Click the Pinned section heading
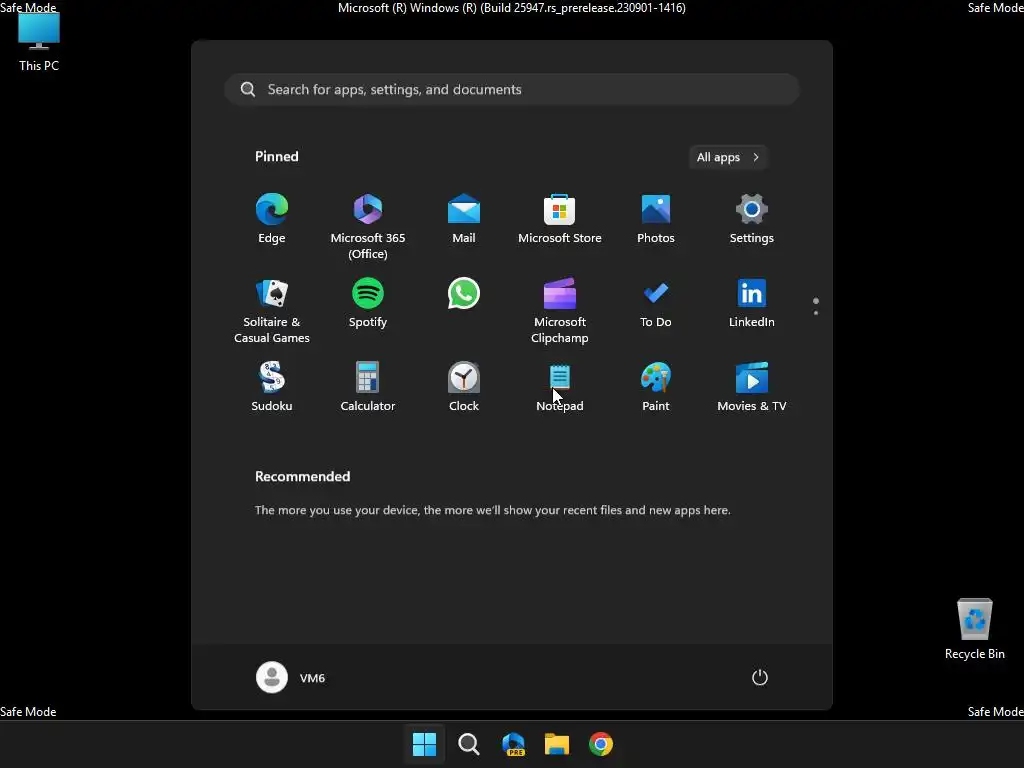 (277, 157)
